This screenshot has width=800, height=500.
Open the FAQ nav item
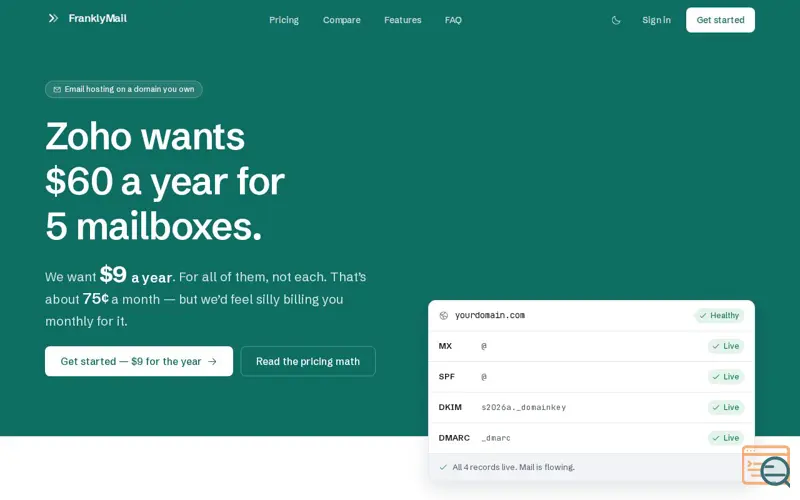[453, 20]
